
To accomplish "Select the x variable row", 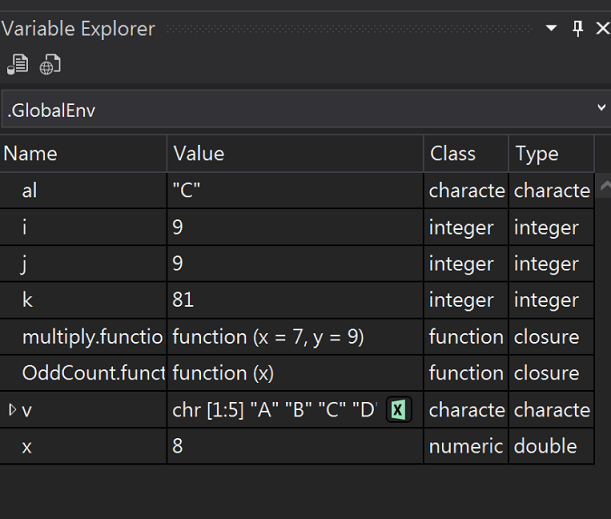I will [x=27, y=446].
